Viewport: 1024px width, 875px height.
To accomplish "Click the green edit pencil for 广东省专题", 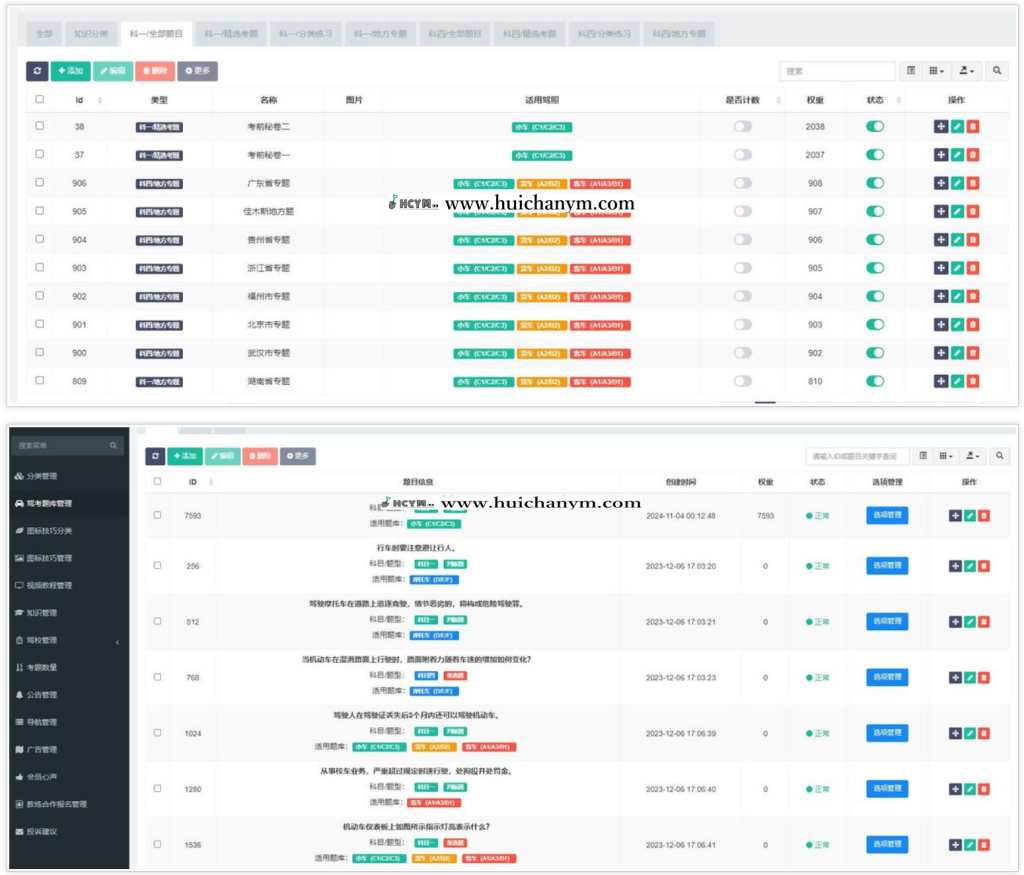I will point(957,183).
